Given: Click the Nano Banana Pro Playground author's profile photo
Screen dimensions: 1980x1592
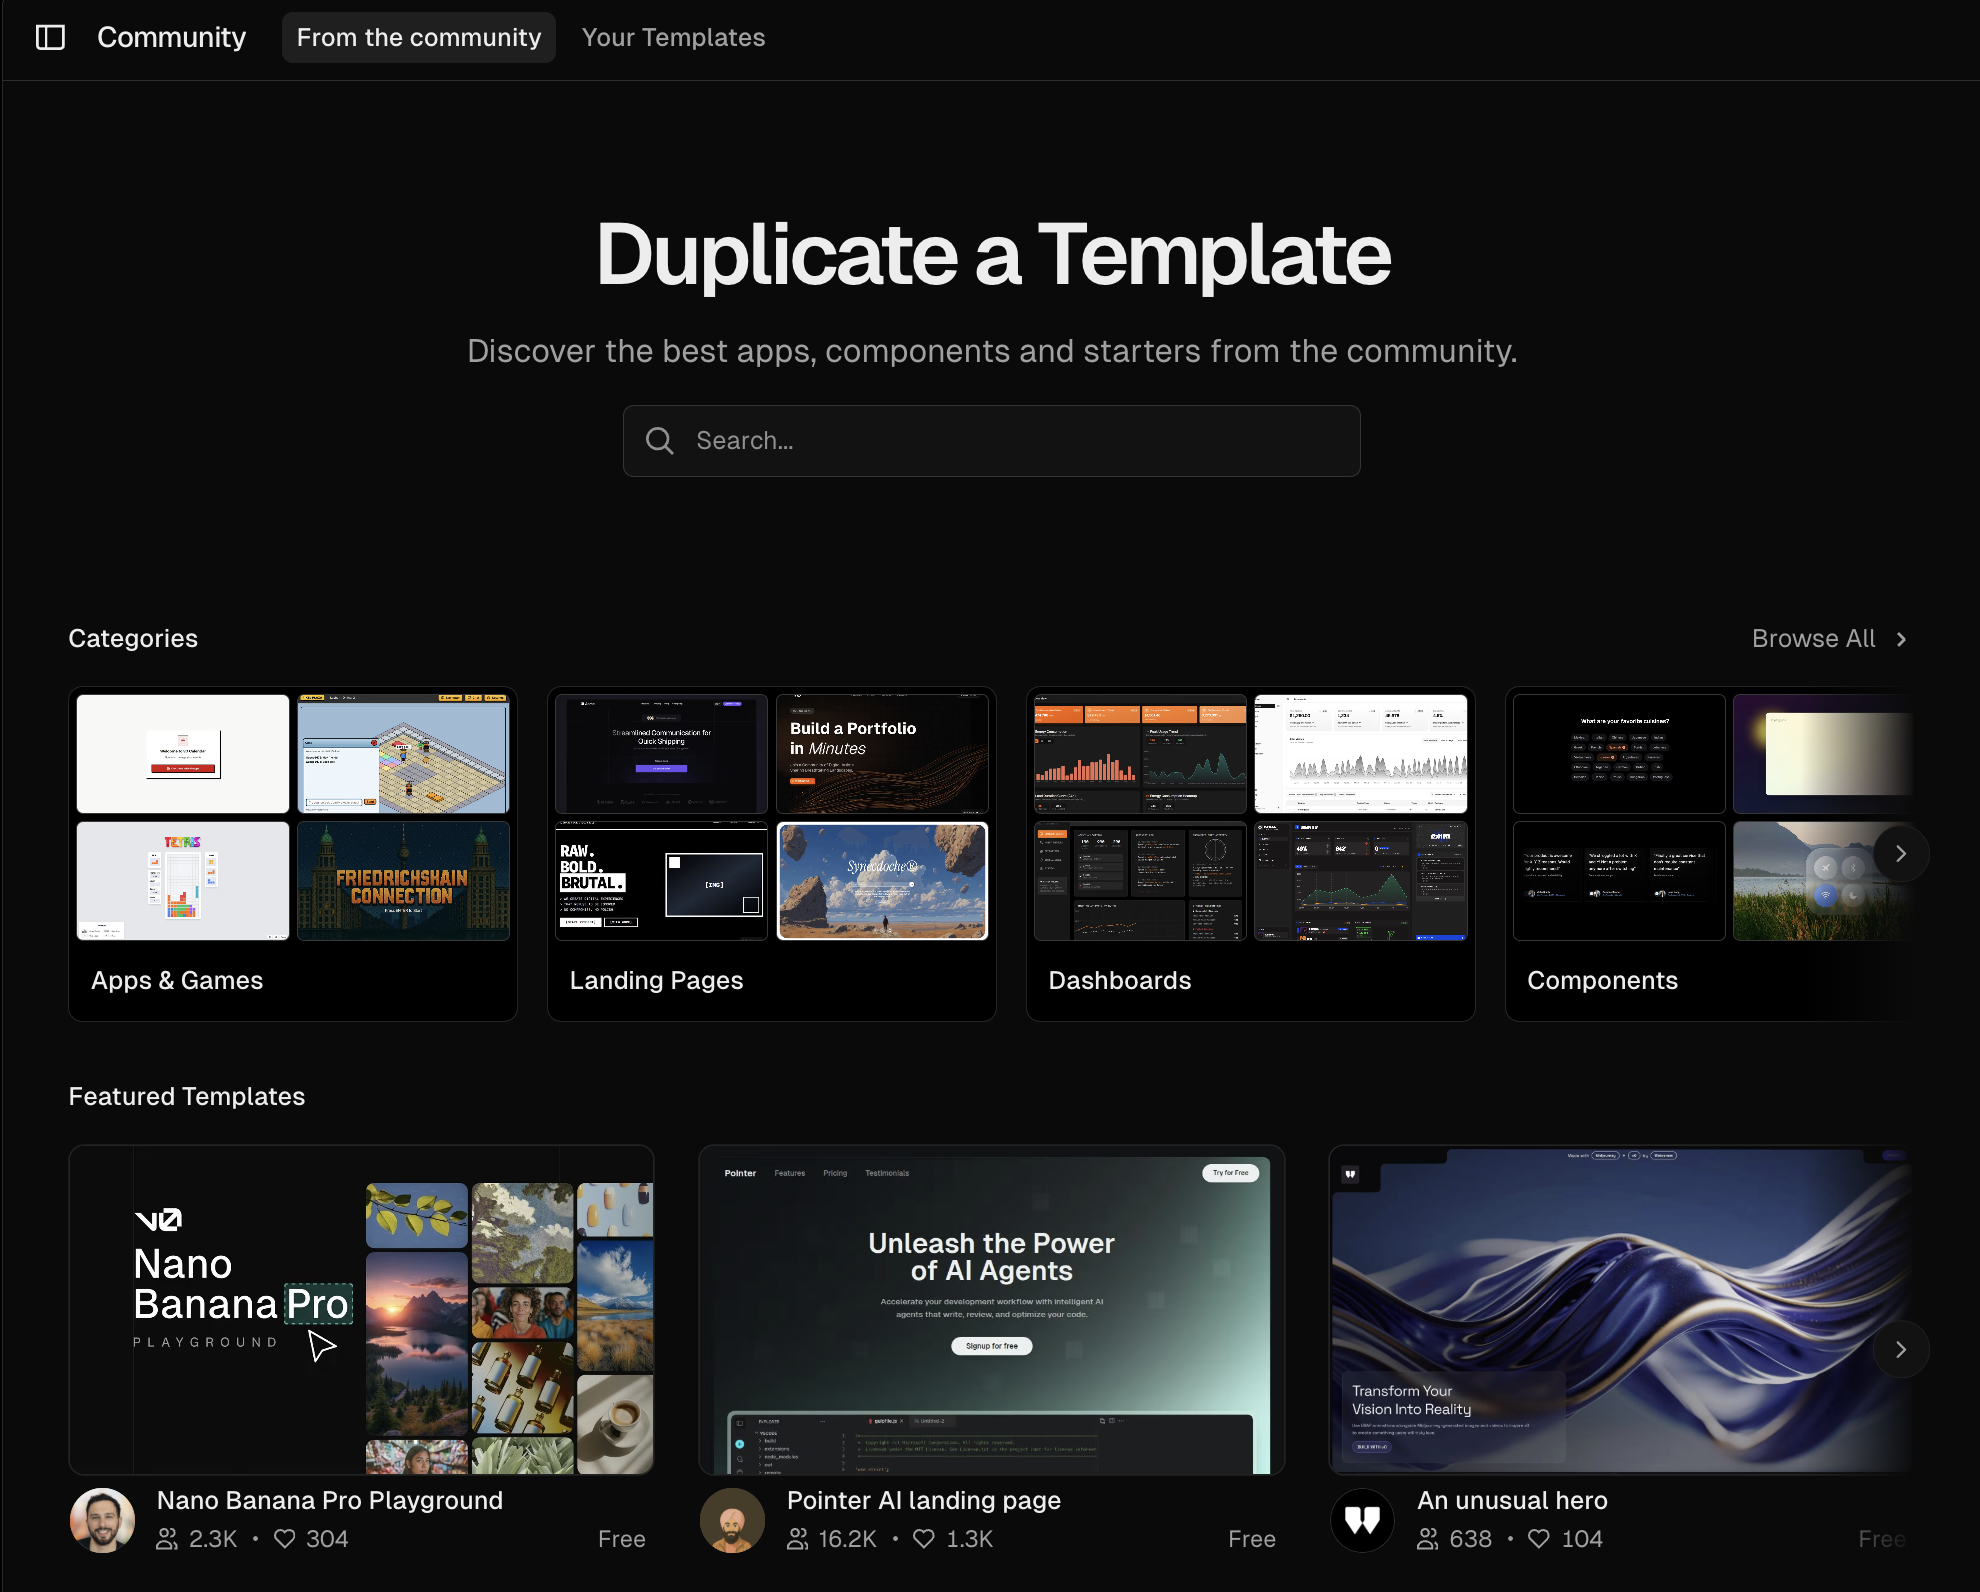Looking at the screenshot, I should point(102,1520).
